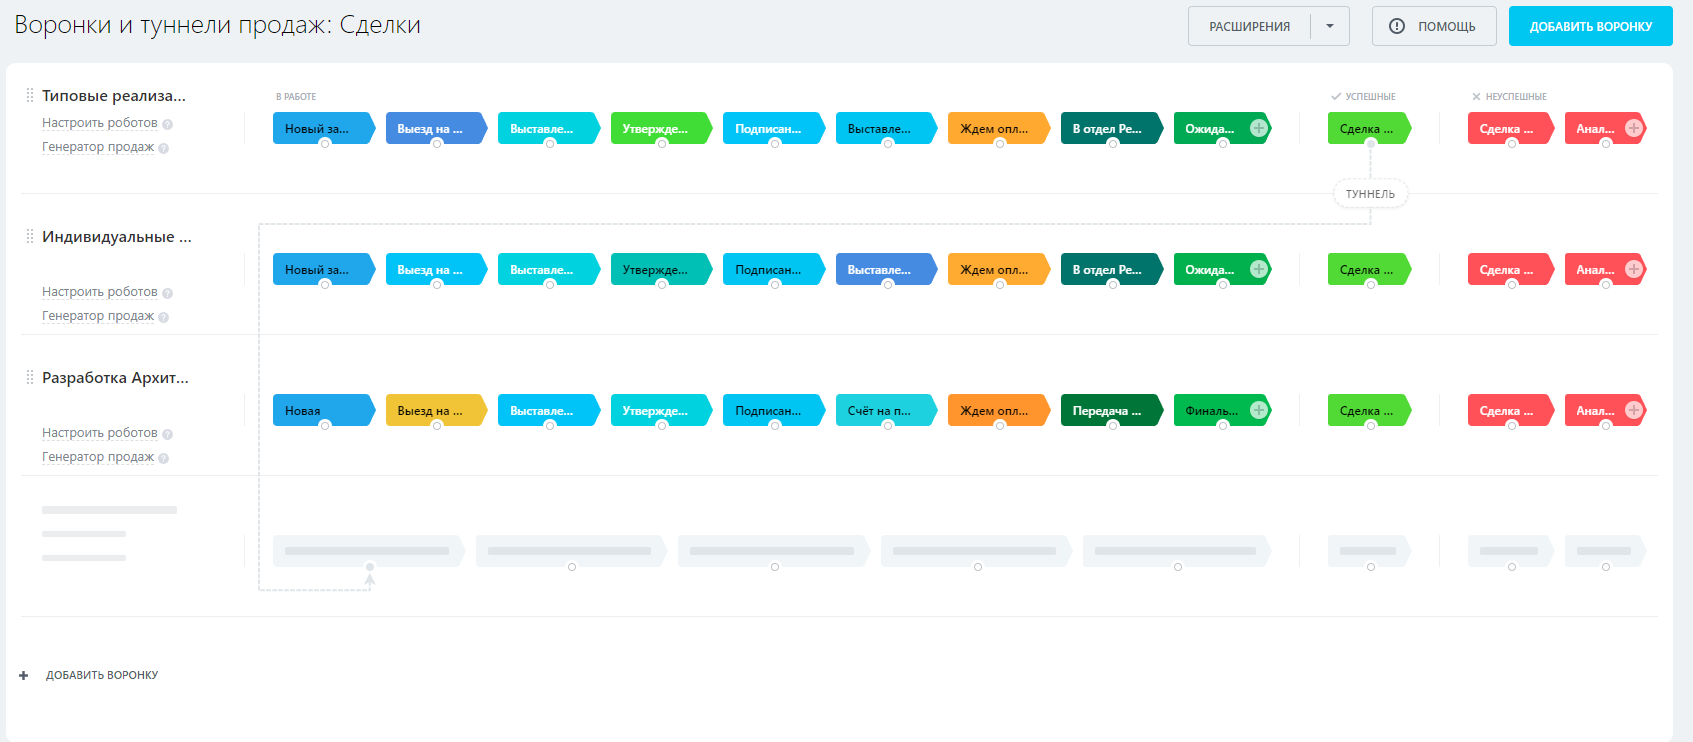Click the drag handle beside Типовые реализа... funnel
Viewport: 1693px width, 742px height.
30,96
